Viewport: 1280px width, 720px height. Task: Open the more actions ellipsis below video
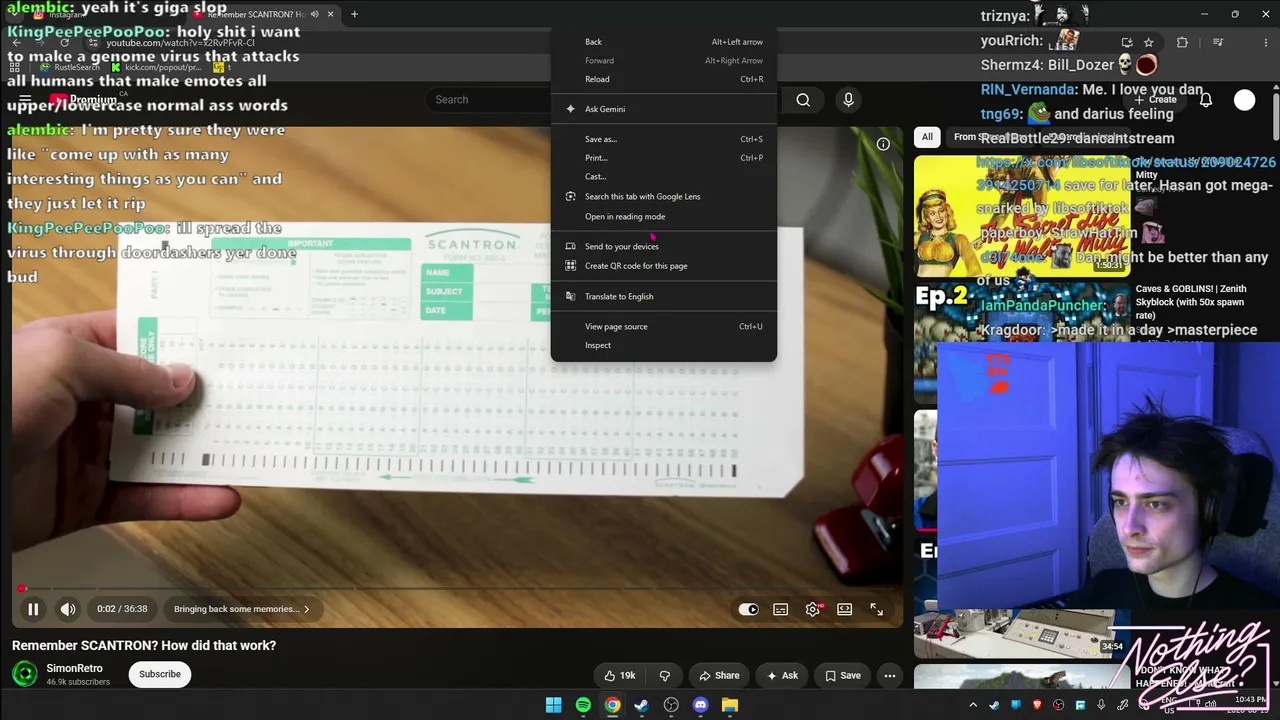tap(889, 676)
